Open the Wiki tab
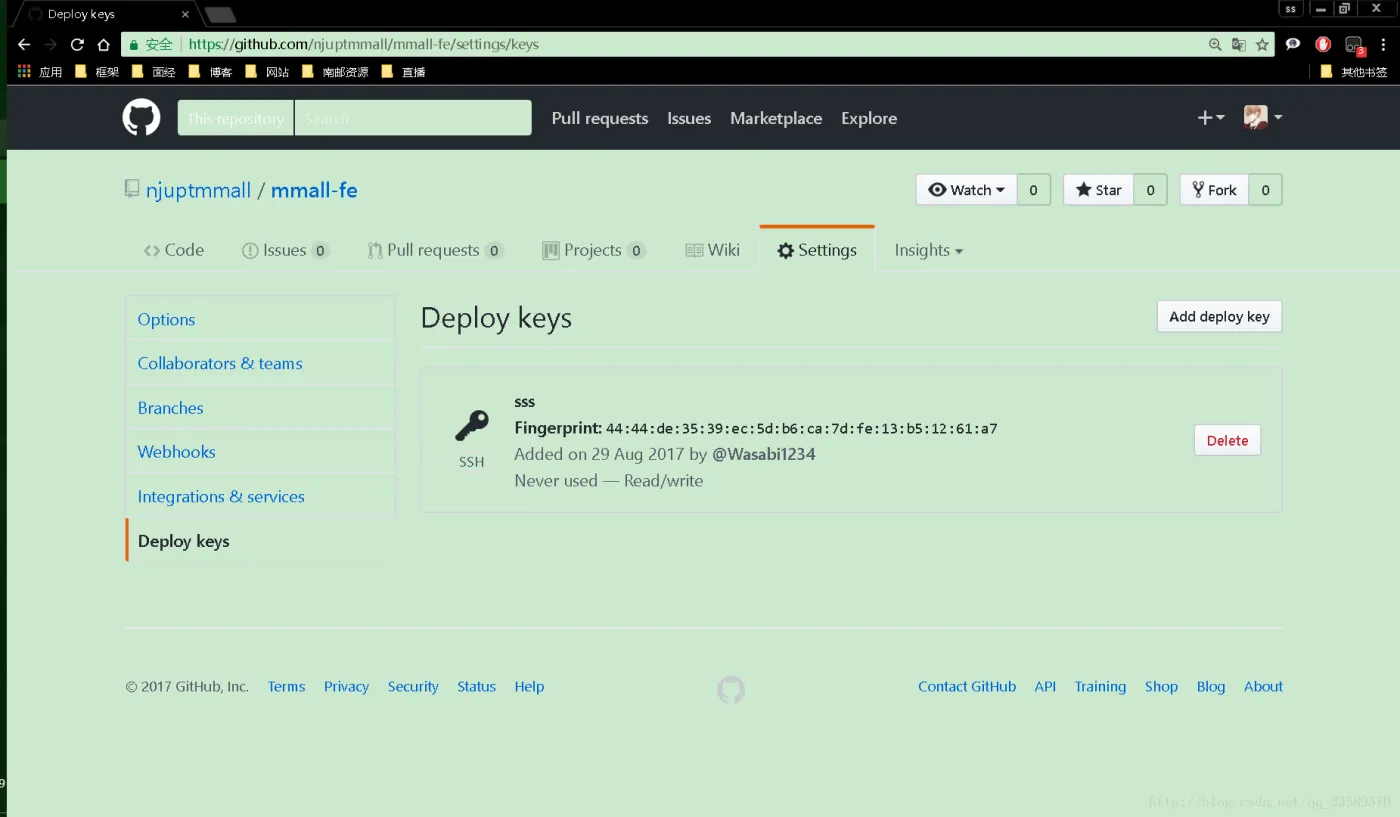The width and height of the screenshot is (1400, 817). tap(713, 250)
